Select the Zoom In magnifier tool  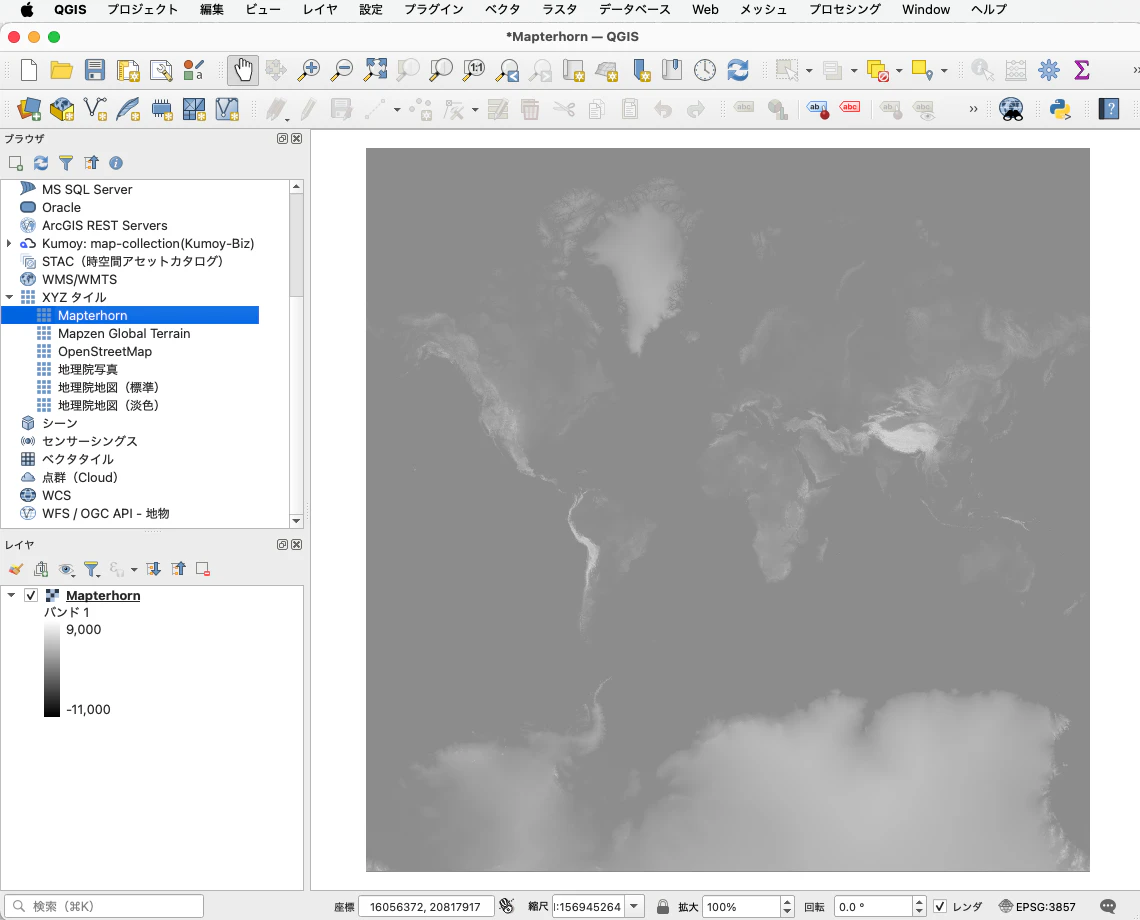point(309,71)
